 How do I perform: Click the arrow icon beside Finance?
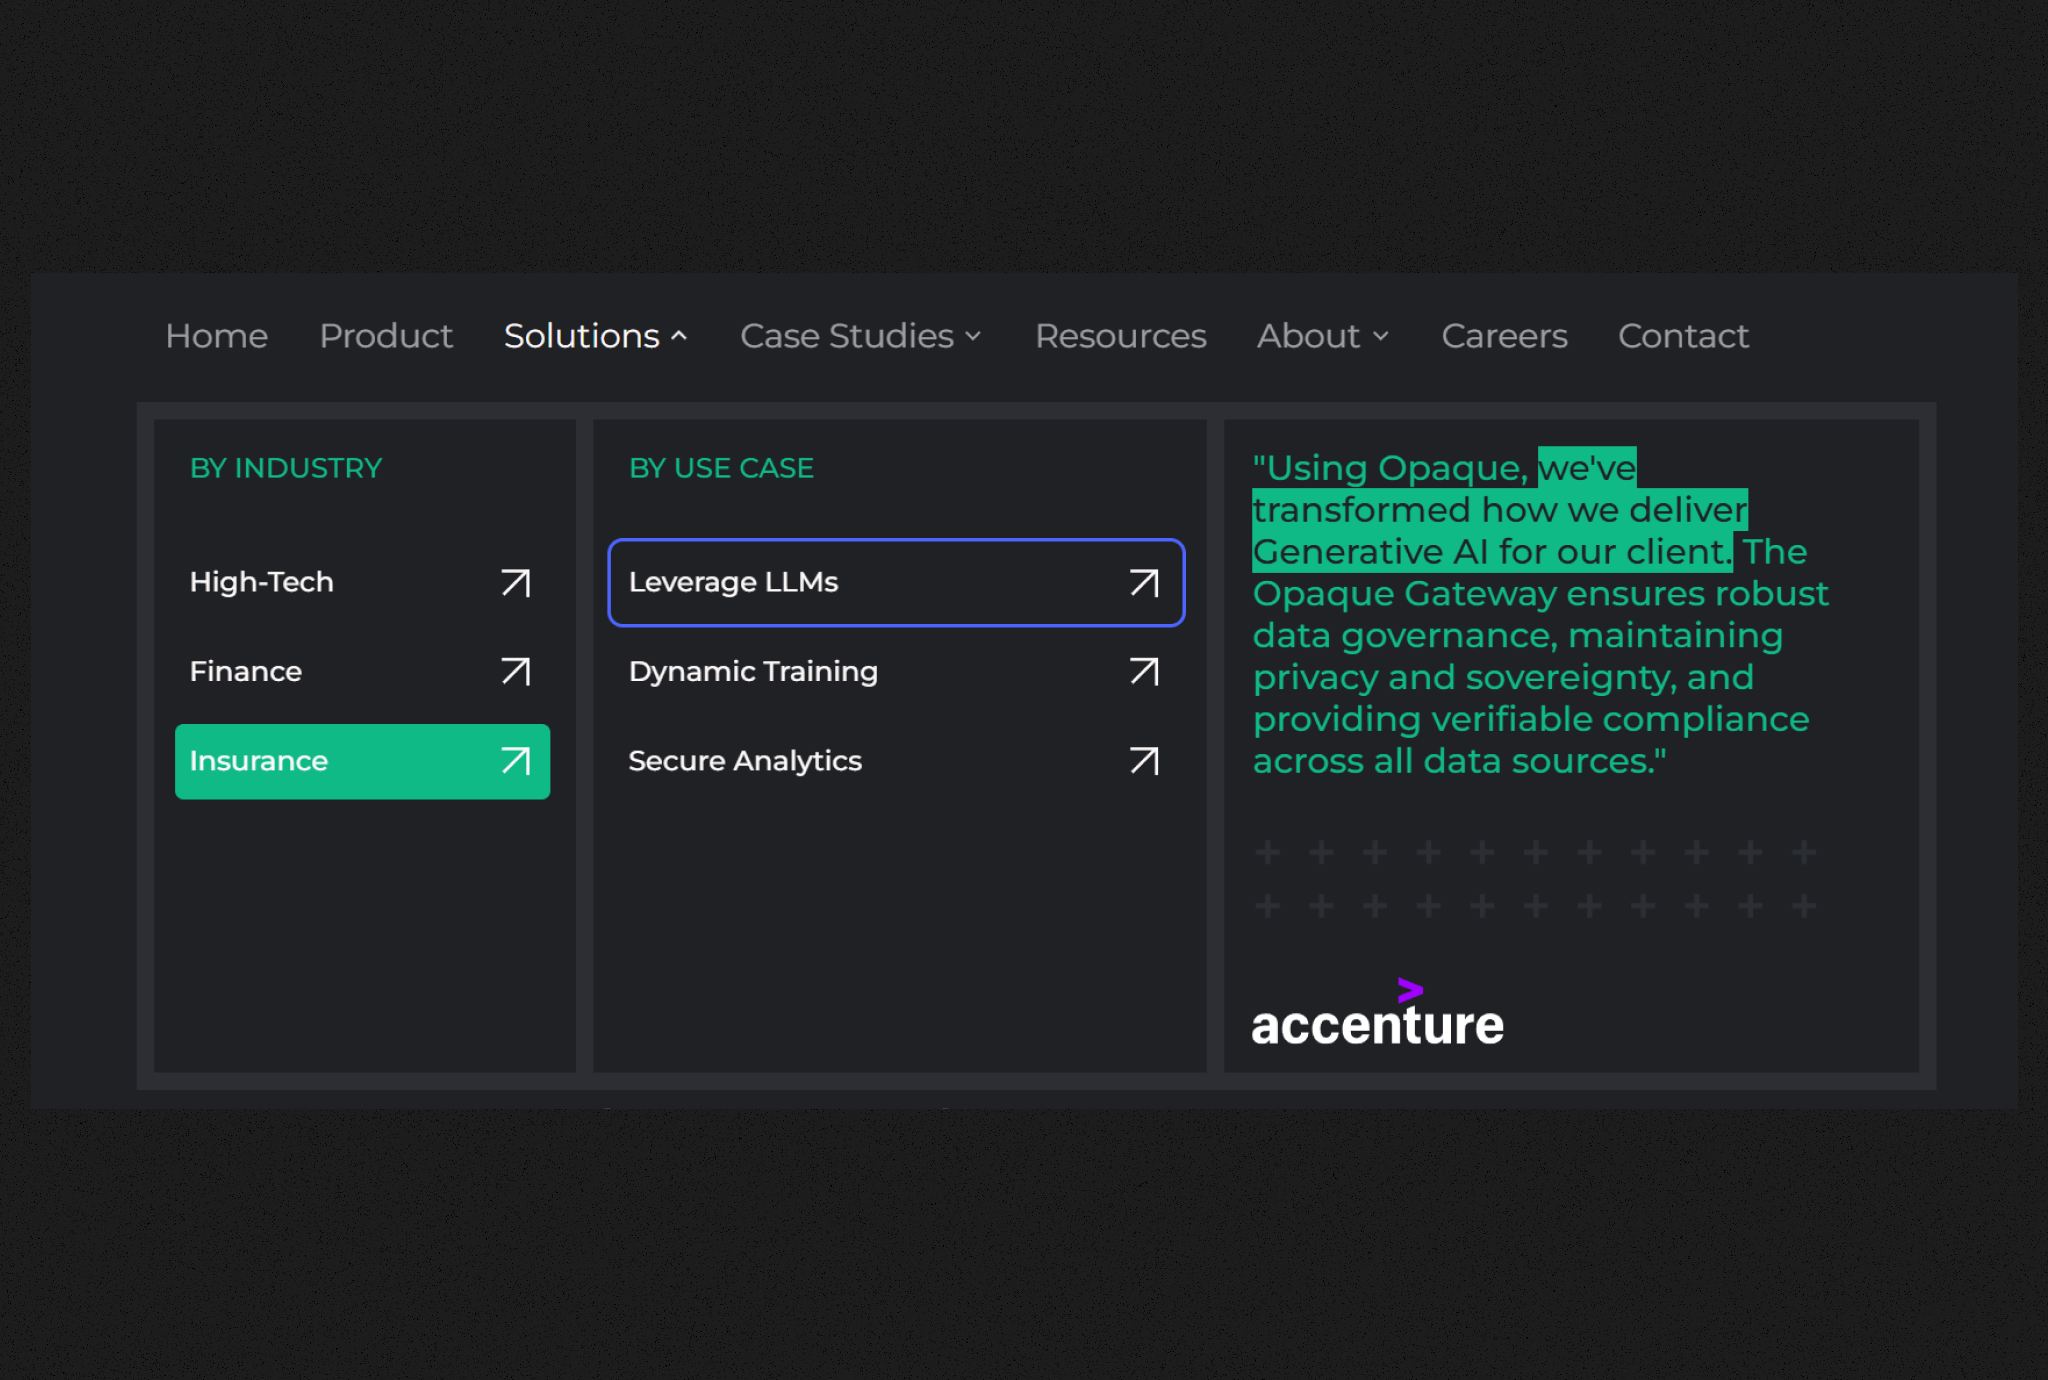(x=516, y=671)
